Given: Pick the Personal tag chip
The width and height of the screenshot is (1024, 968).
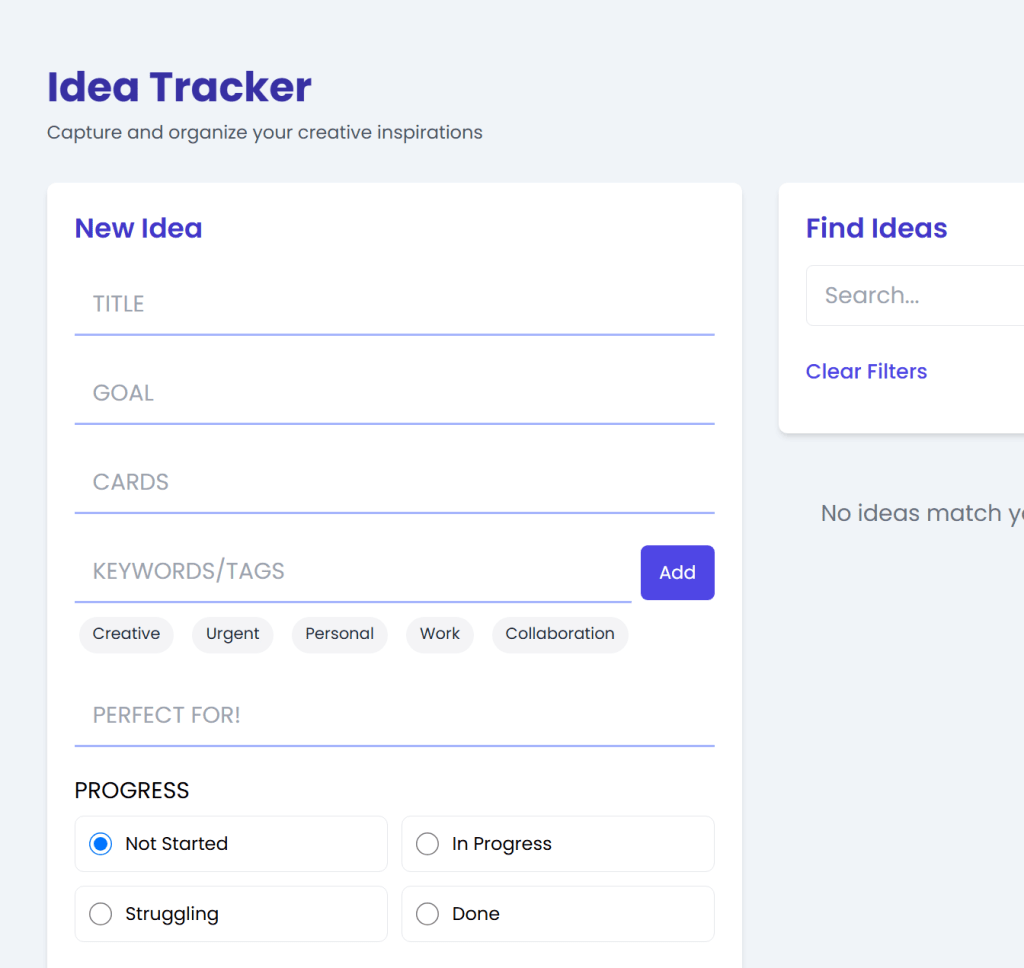Looking at the screenshot, I should point(339,634).
